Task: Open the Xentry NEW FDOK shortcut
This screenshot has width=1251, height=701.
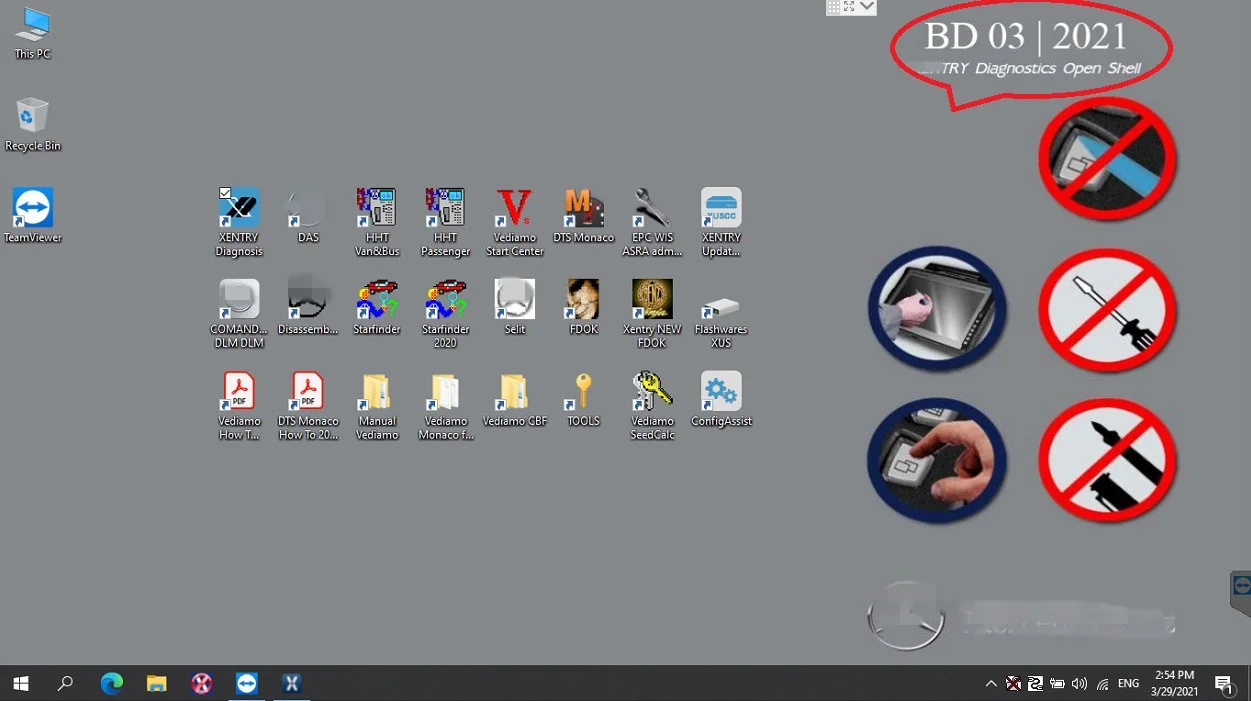Action: [652, 300]
